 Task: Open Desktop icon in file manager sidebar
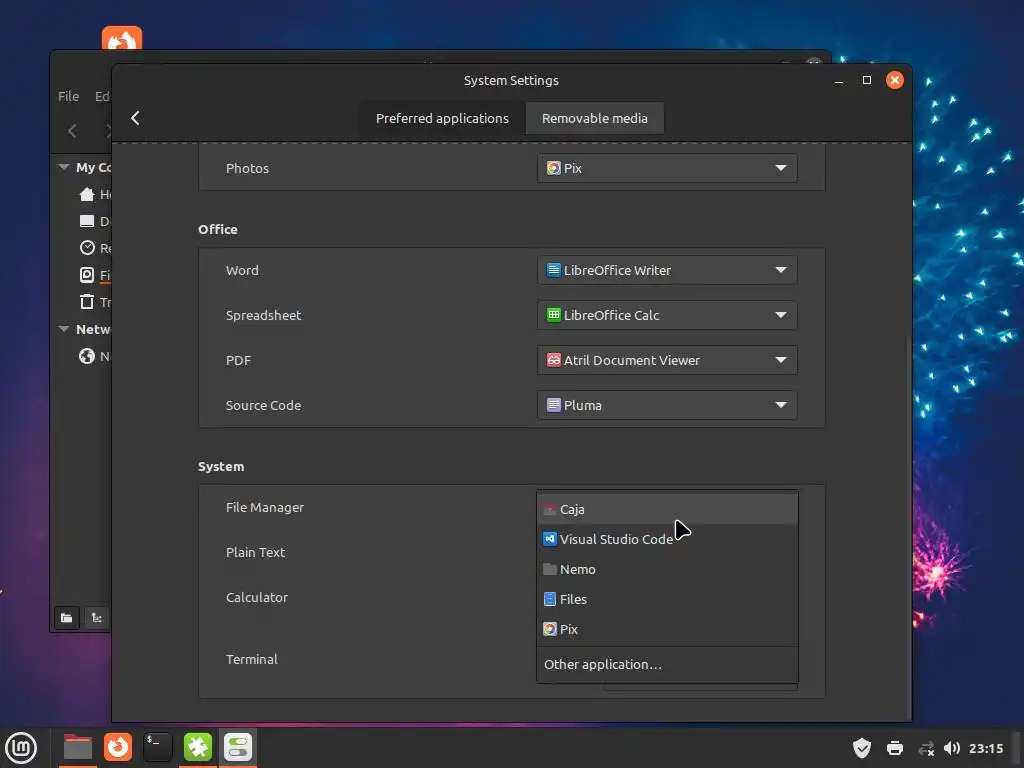click(87, 221)
